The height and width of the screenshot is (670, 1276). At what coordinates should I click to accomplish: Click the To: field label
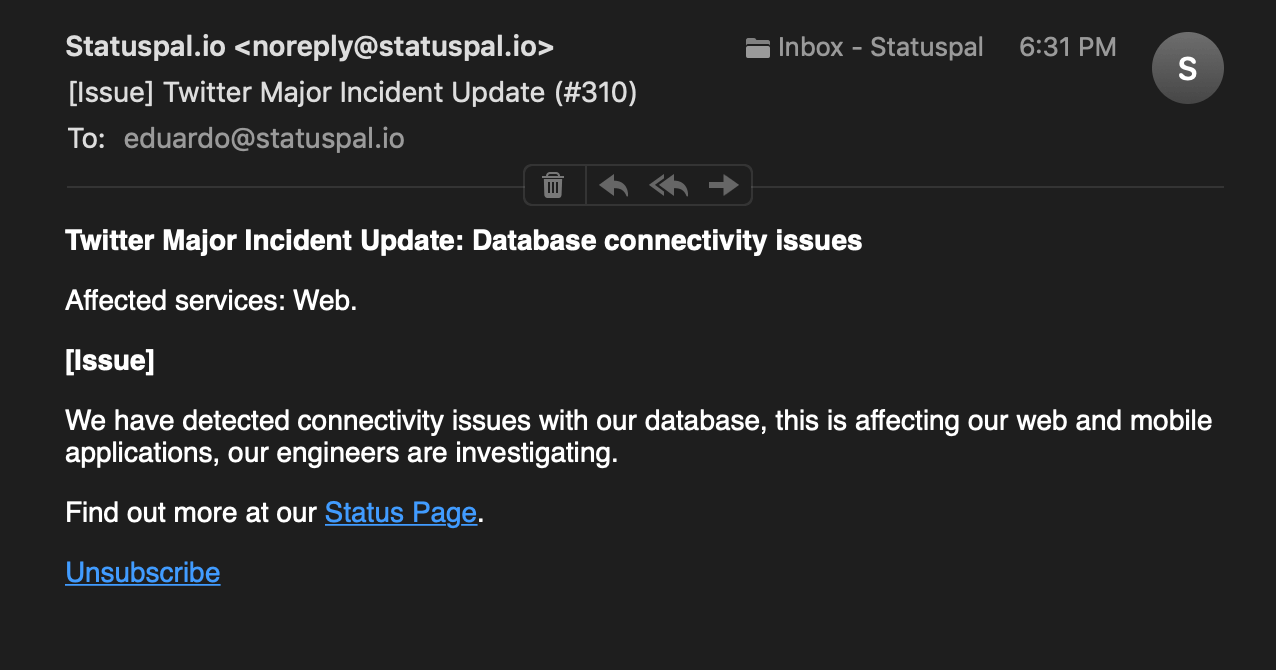coord(87,138)
